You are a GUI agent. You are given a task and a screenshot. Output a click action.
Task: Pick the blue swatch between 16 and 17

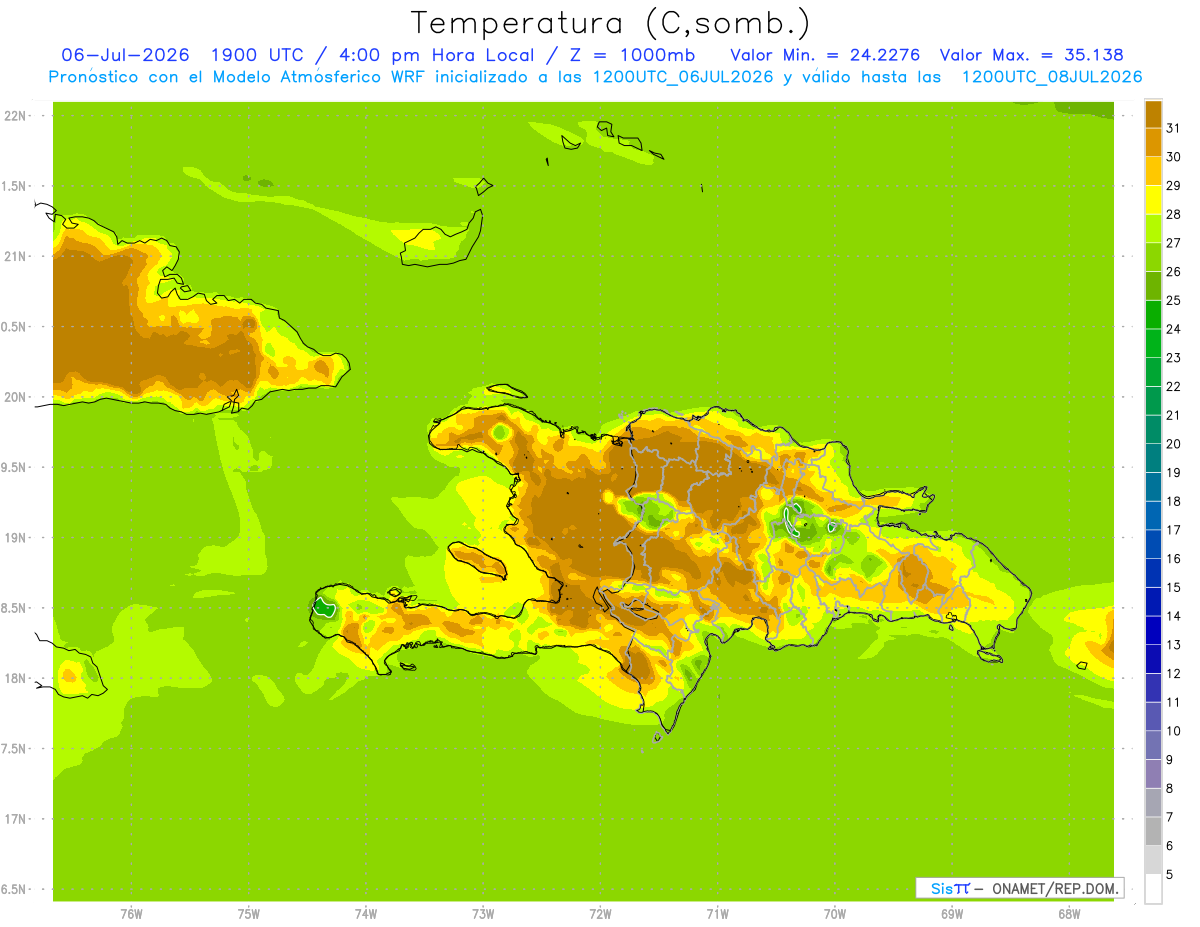tap(1153, 544)
